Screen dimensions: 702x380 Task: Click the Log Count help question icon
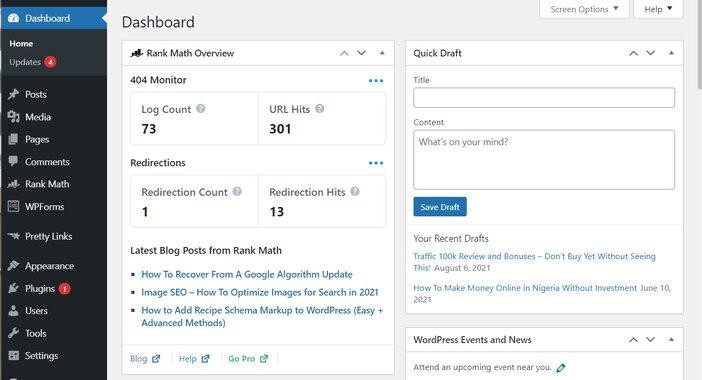201,108
